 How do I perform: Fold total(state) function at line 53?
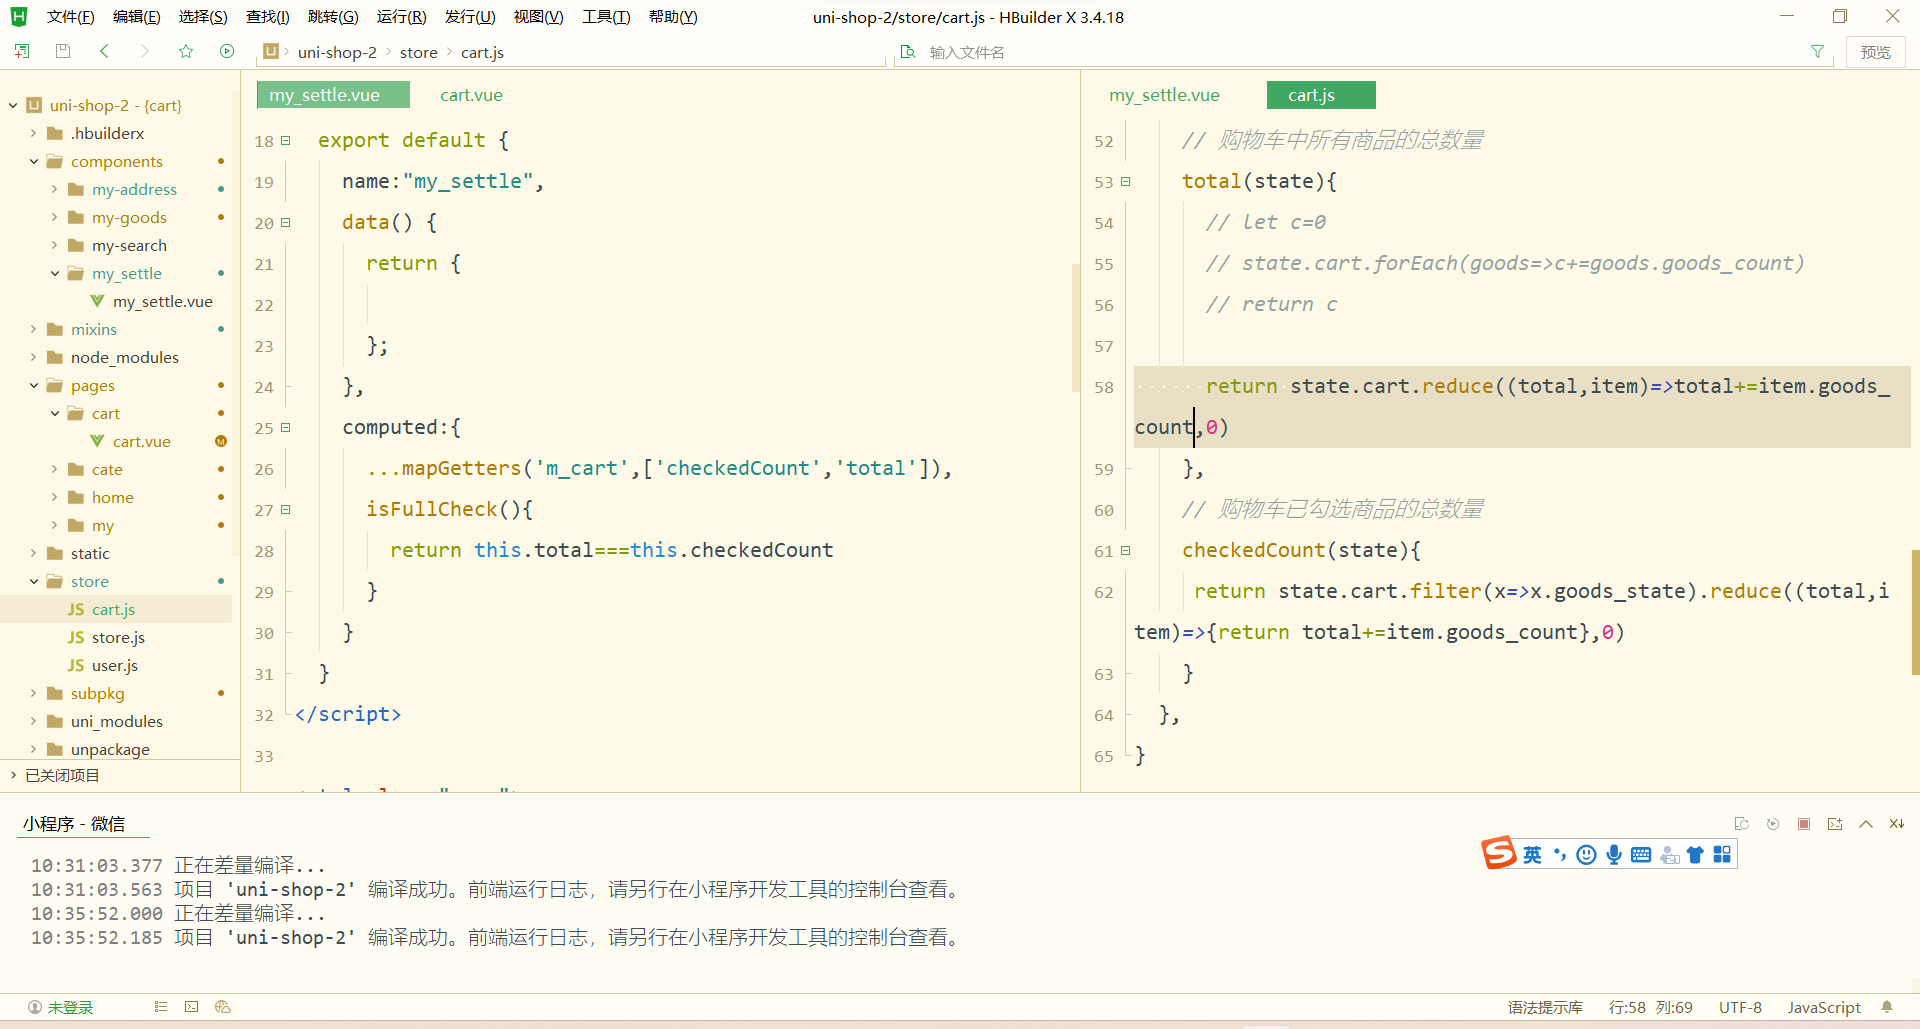point(1126,182)
